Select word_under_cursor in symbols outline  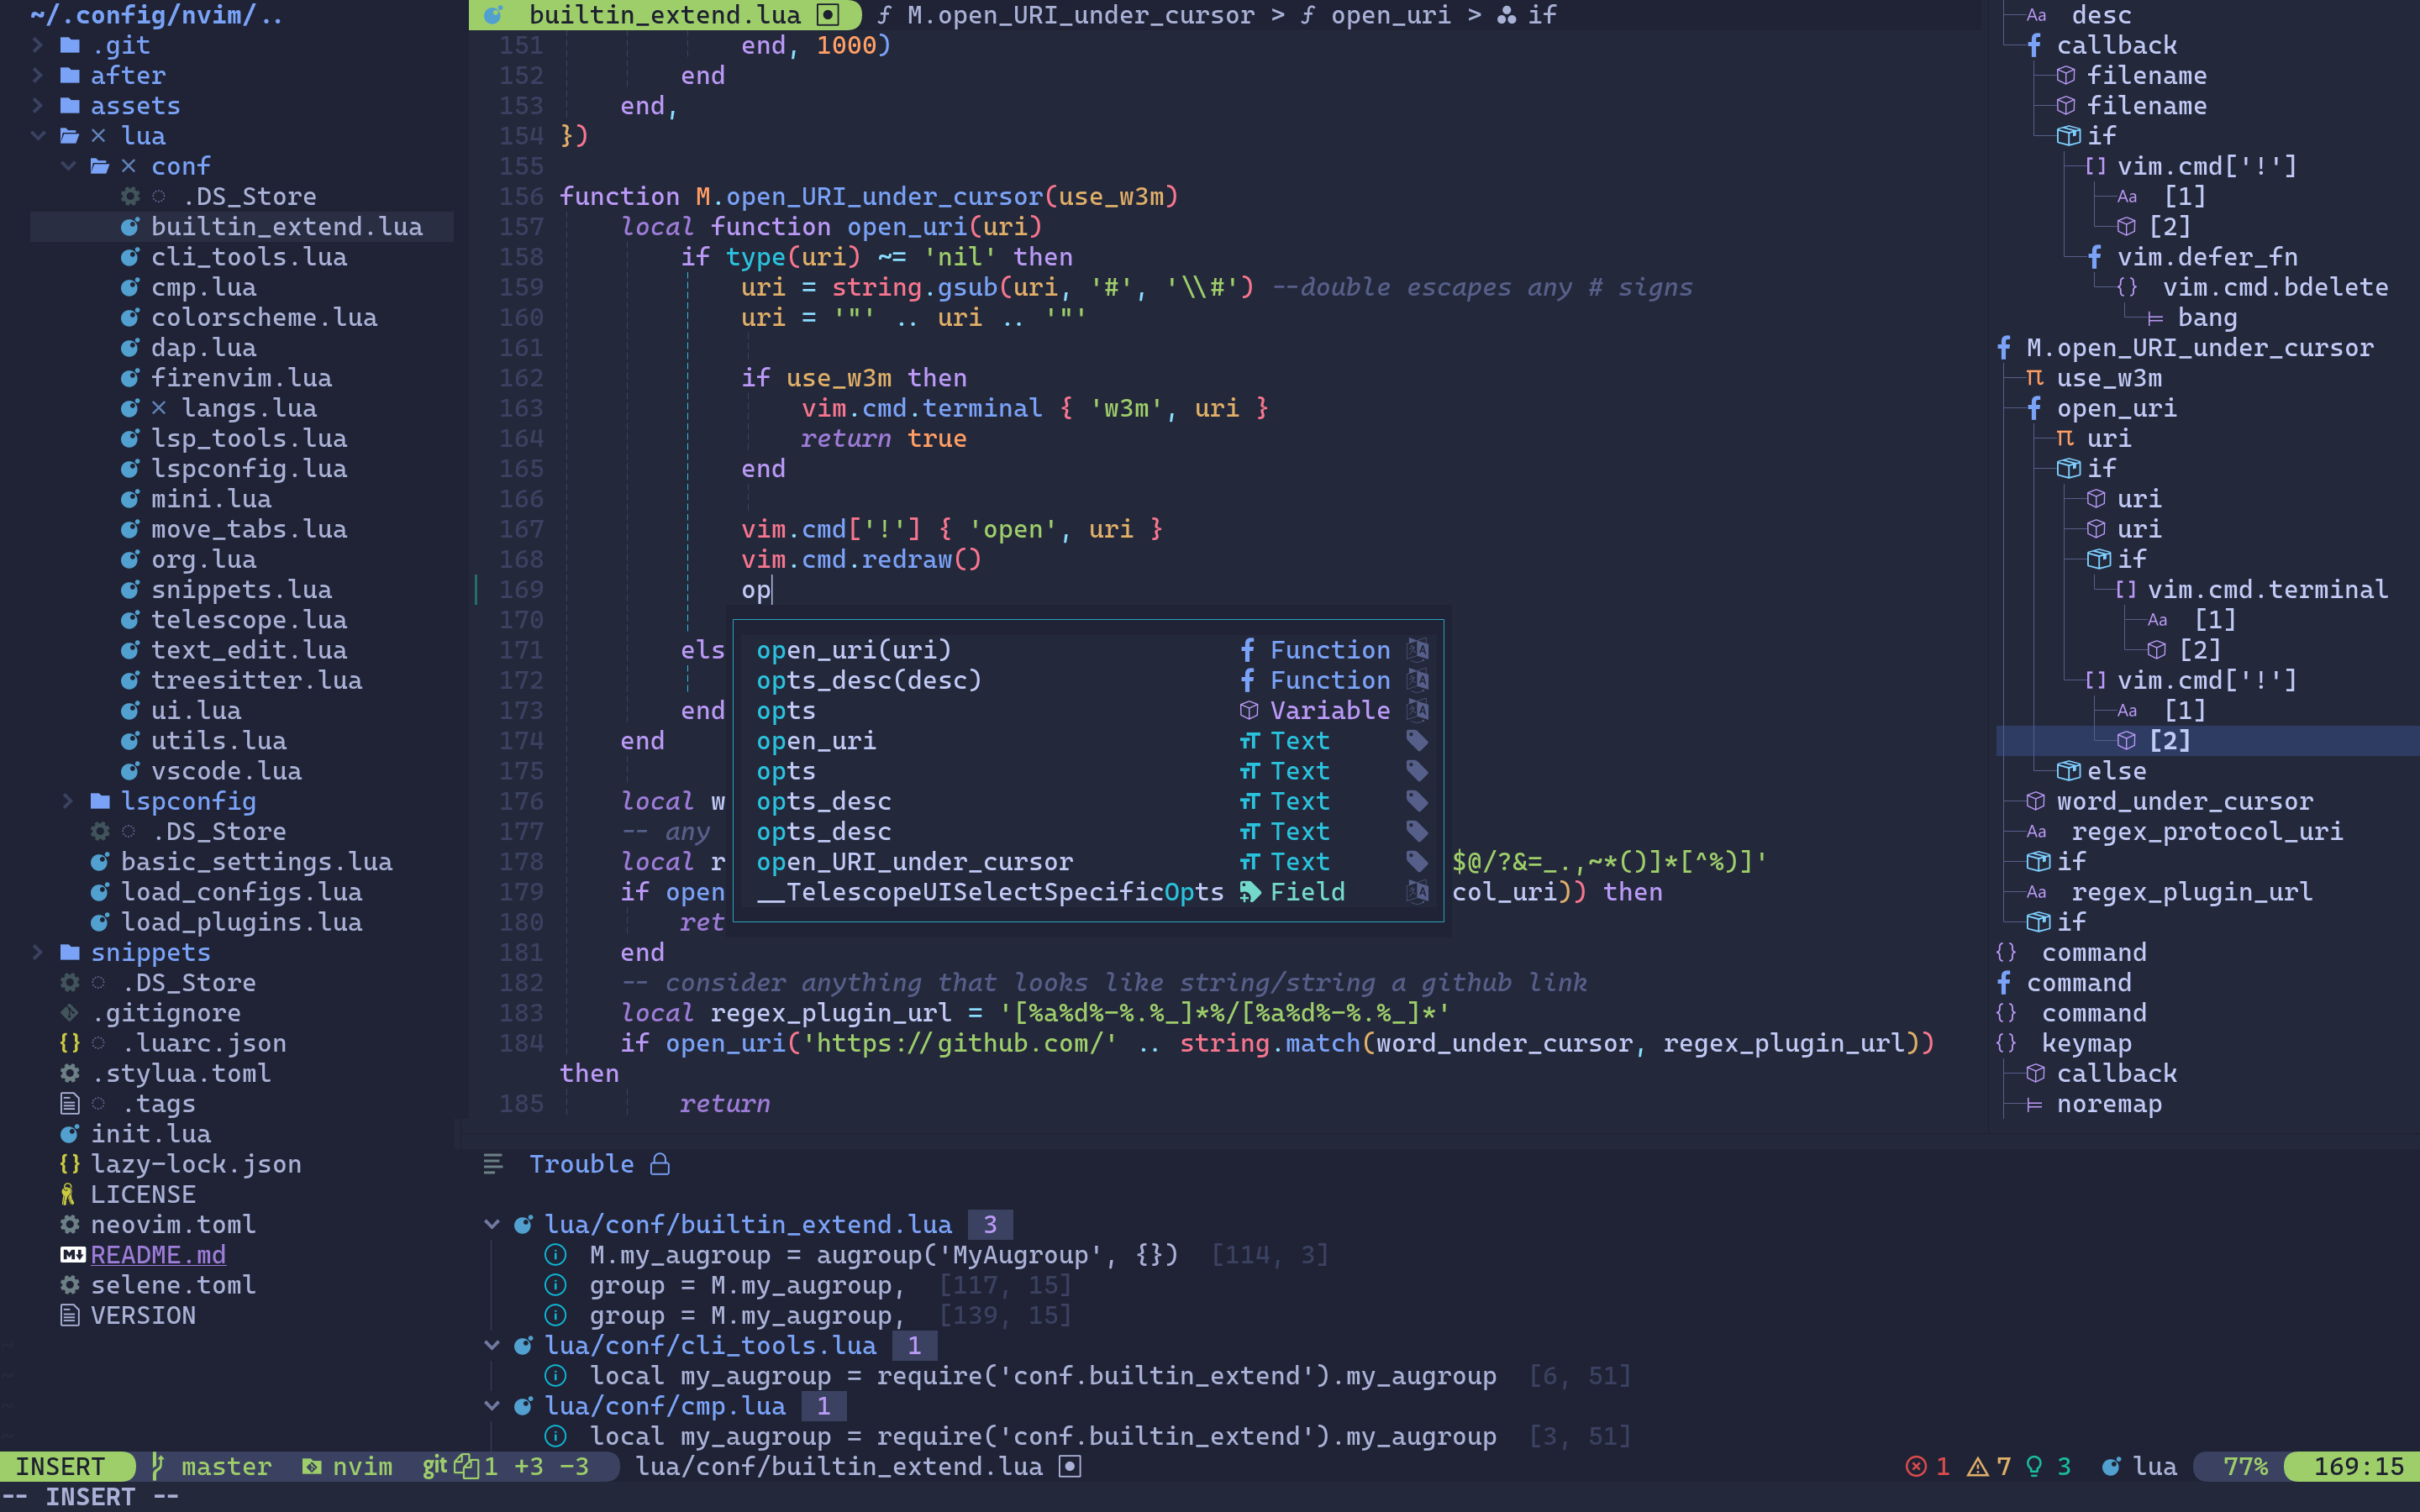2184,801
